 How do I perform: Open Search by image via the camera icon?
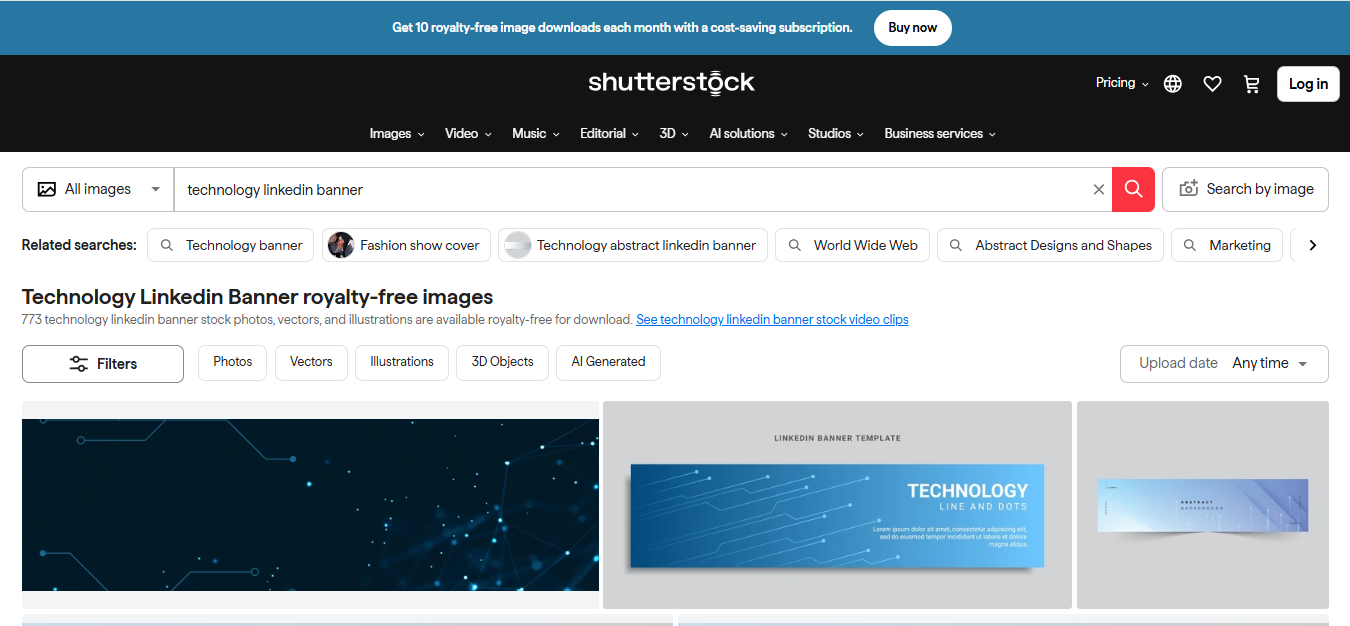pos(1189,188)
